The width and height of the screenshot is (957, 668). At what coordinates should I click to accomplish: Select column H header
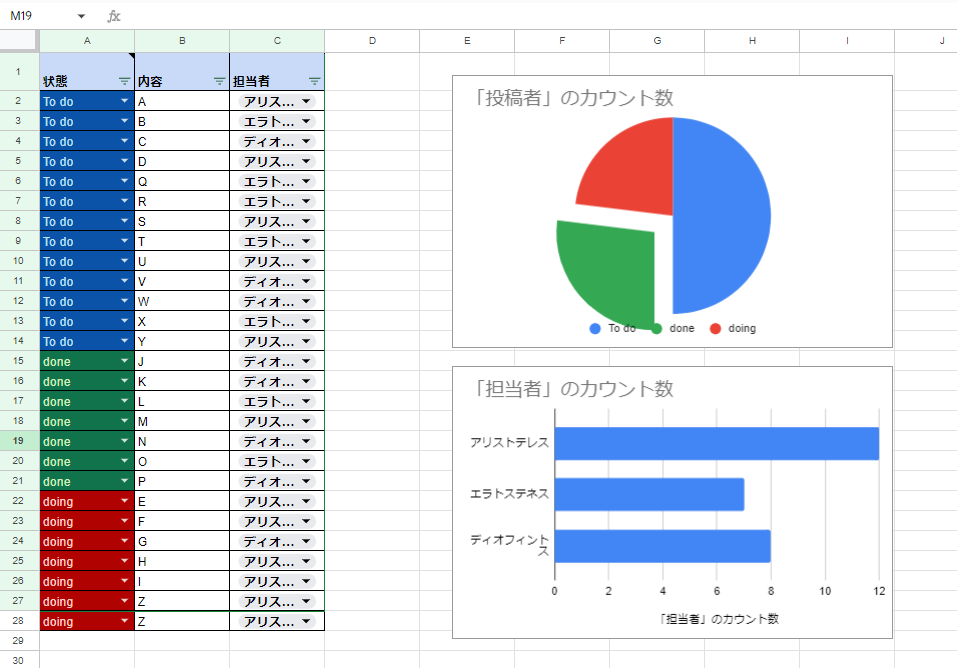coord(752,41)
